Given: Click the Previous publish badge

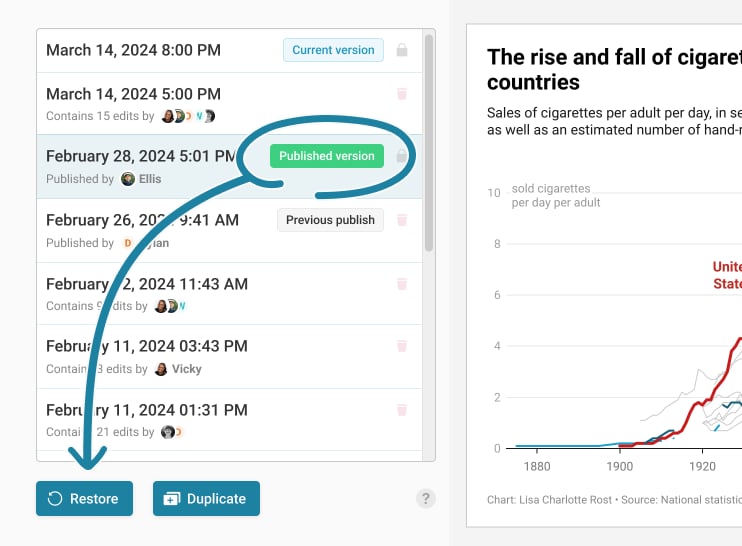Looking at the screenshot, I should [330, 220].
